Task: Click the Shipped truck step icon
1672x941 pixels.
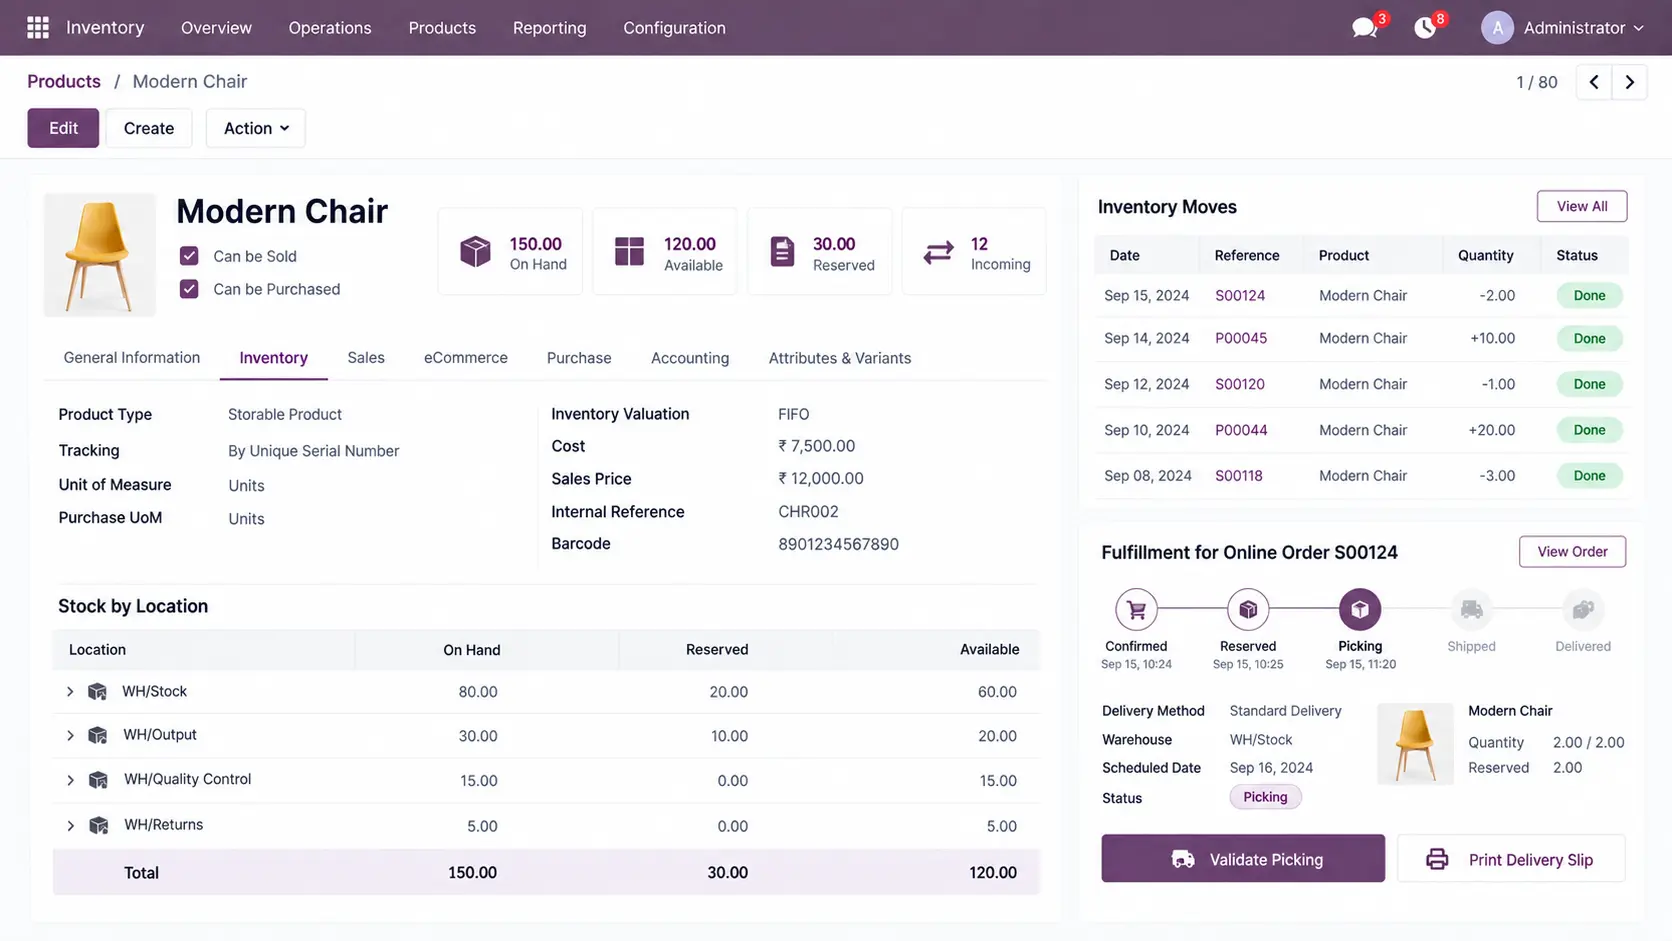Action: tap(1471, 609)
